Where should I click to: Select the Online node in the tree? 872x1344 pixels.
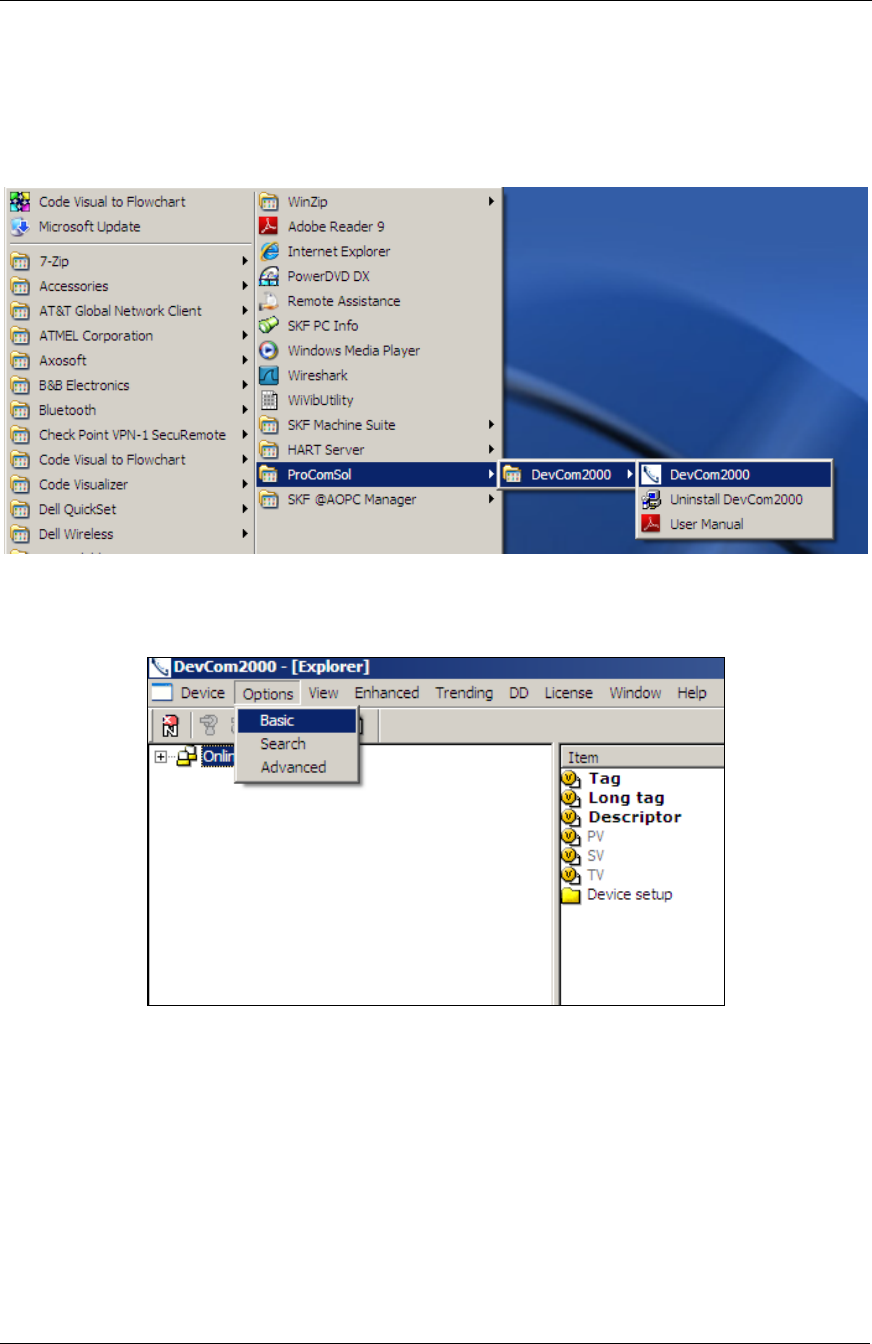click(x=217, y=757)
